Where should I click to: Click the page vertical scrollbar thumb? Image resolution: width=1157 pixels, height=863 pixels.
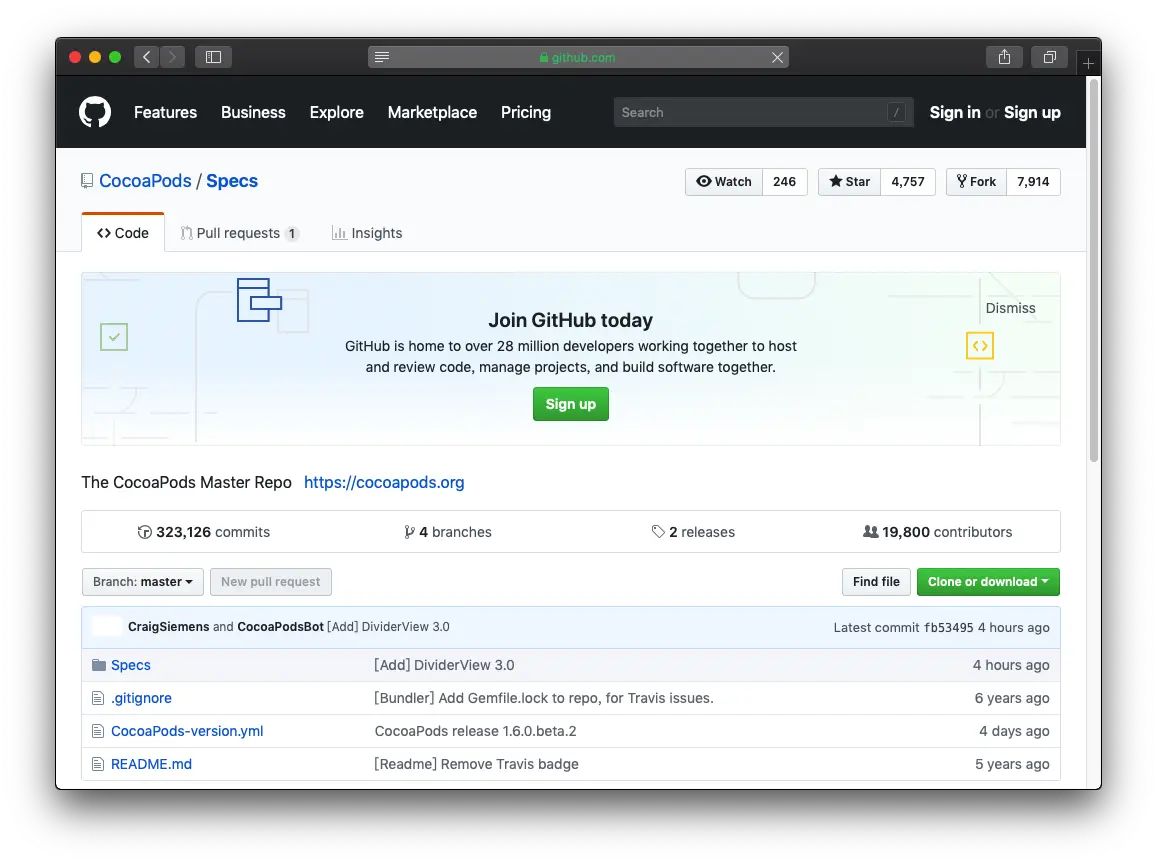pos(1094,269)
